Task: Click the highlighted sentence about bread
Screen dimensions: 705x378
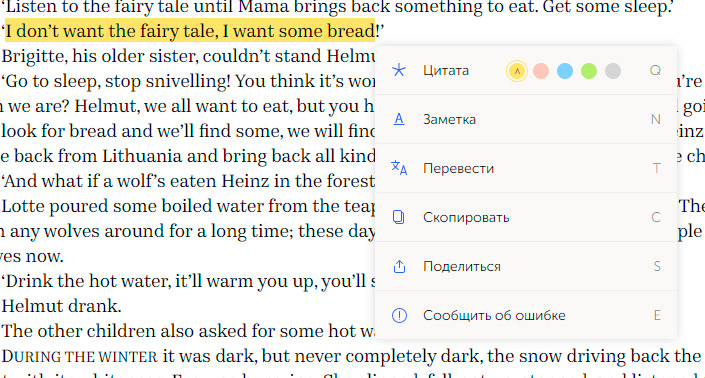Action: coord(190,31)
